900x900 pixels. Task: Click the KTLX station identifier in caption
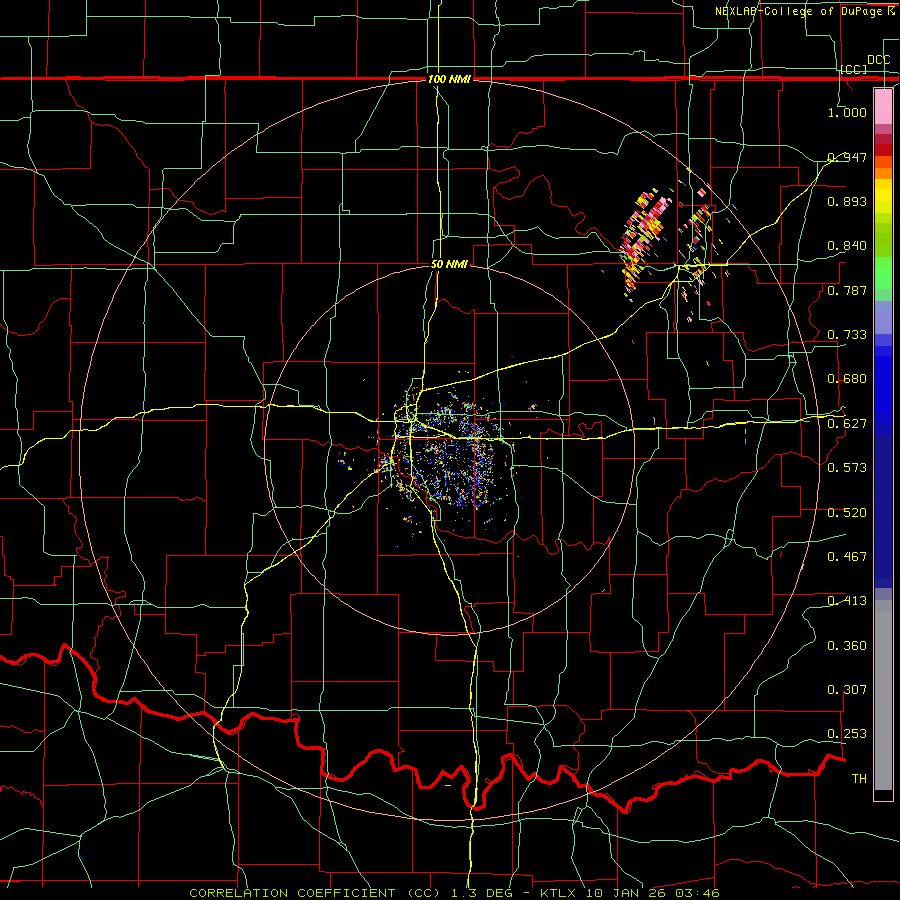point(557,893)
